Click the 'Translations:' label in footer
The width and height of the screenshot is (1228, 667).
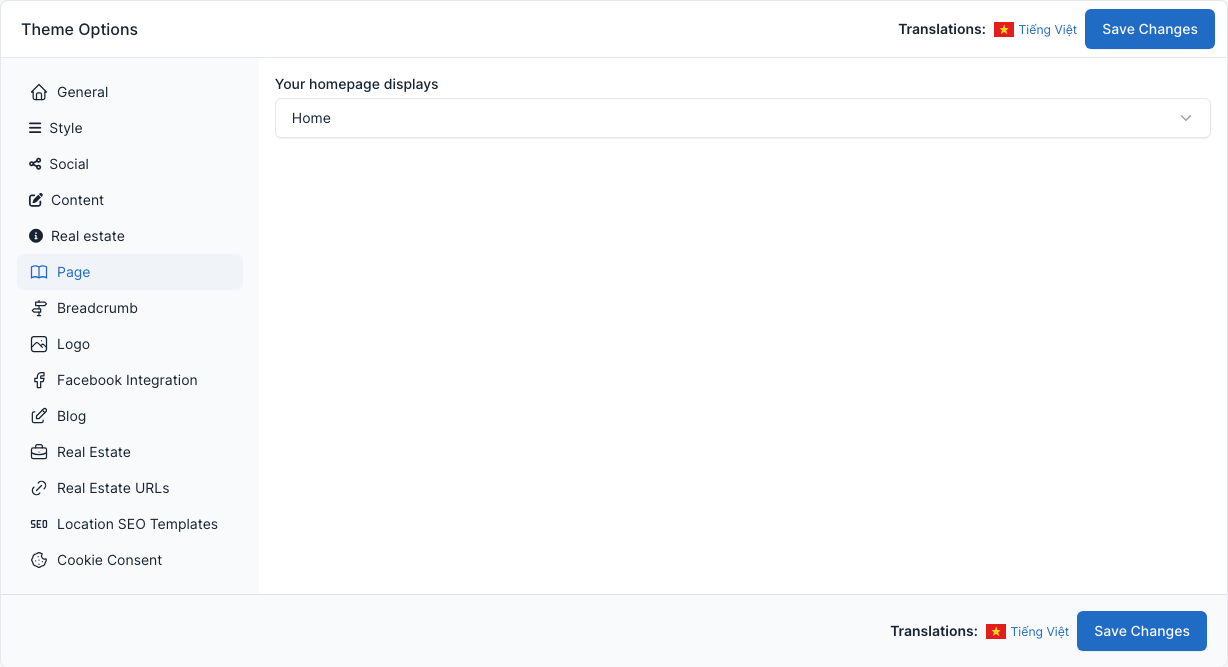934,631
